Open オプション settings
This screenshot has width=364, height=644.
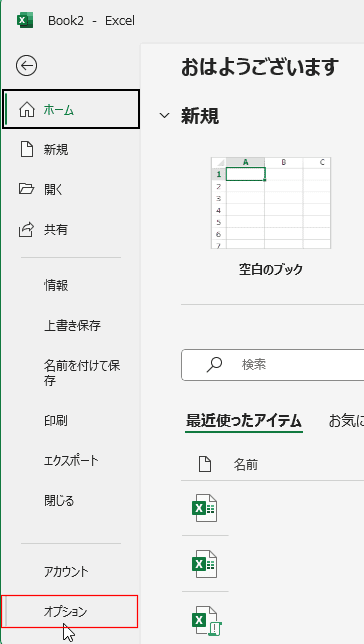[70, 612]
